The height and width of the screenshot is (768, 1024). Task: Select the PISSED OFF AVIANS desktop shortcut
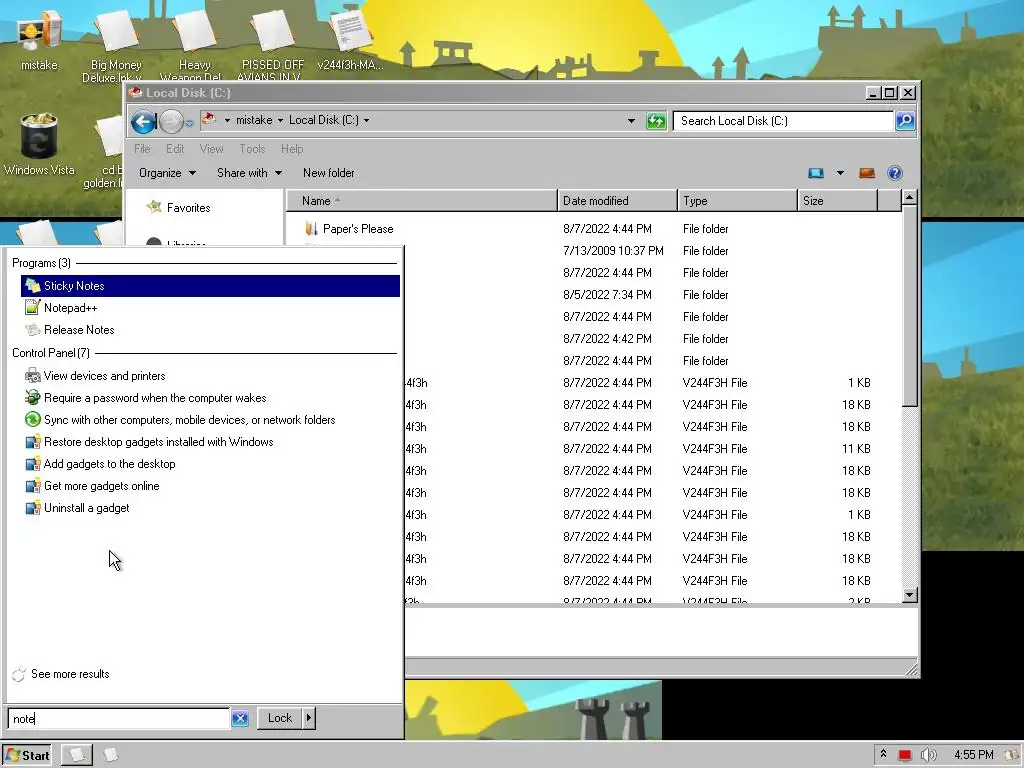(272, 46)
